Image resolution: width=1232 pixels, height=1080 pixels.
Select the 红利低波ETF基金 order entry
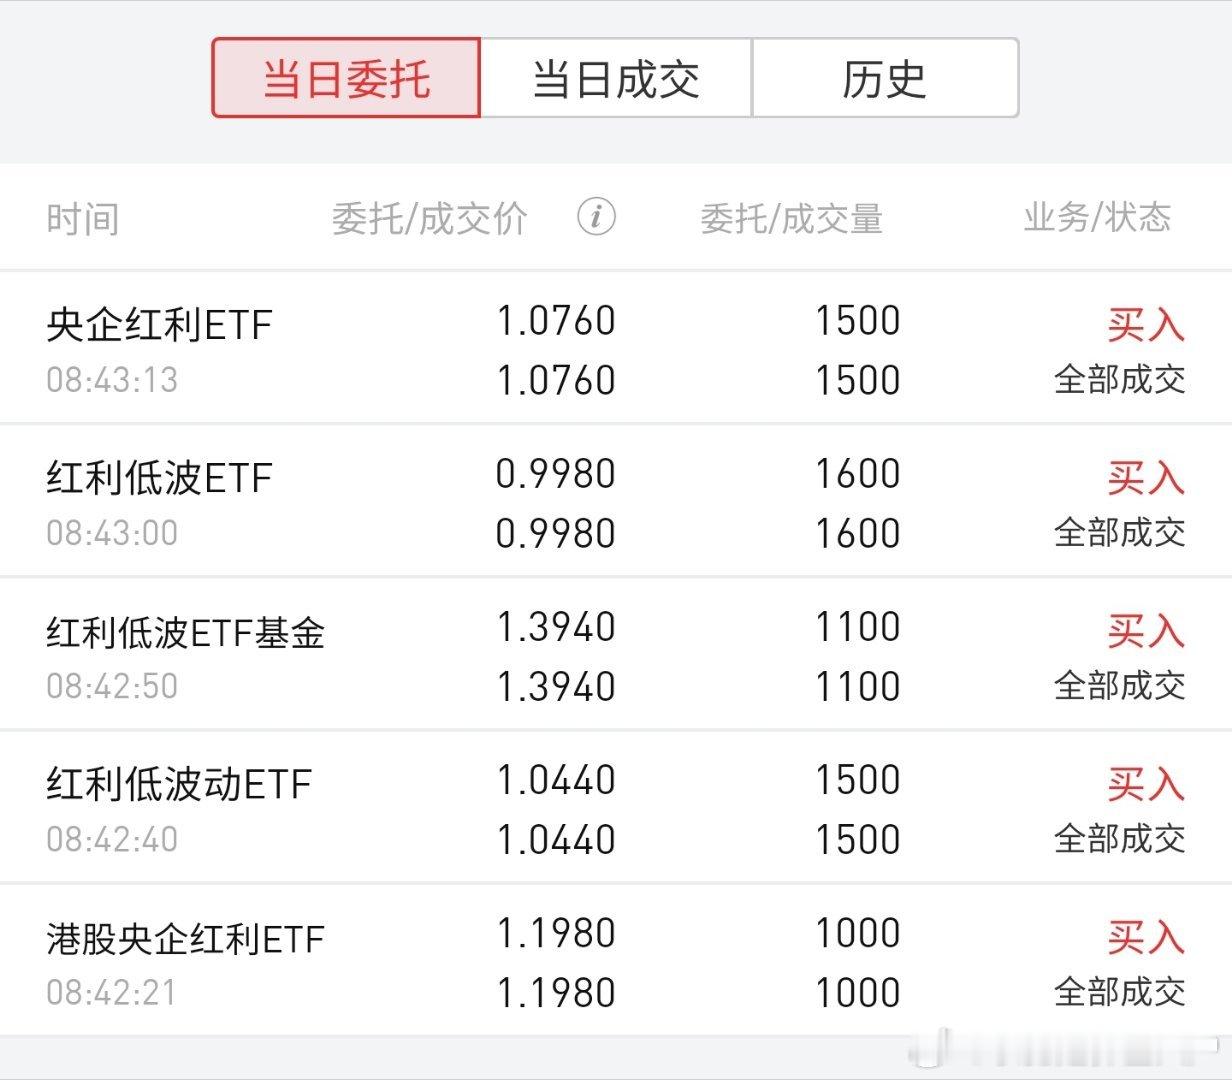click(616, 655)
